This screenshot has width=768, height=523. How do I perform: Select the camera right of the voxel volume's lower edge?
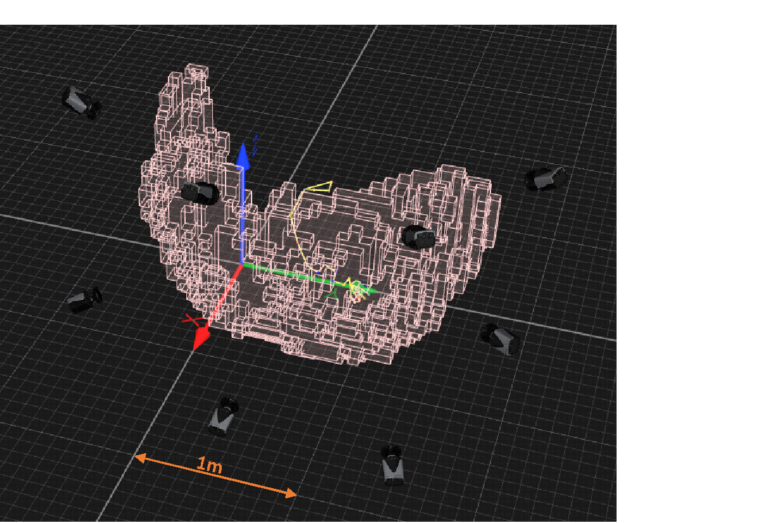pyautogui.click(x=501, y=339)
